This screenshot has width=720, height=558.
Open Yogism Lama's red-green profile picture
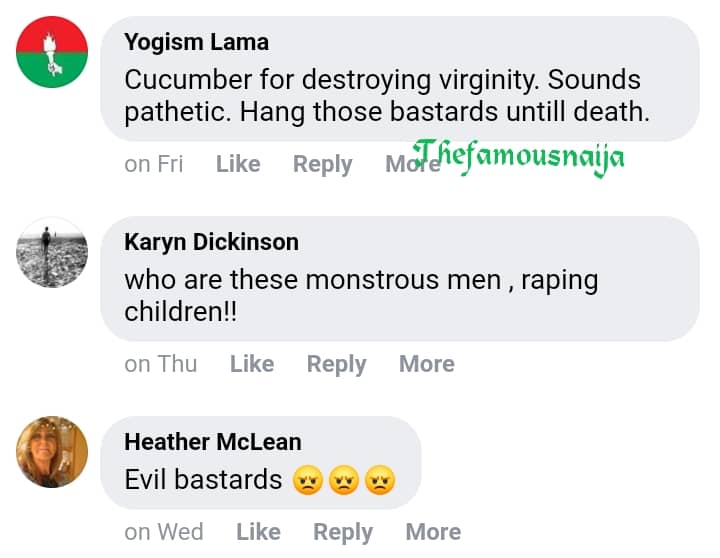52,52
